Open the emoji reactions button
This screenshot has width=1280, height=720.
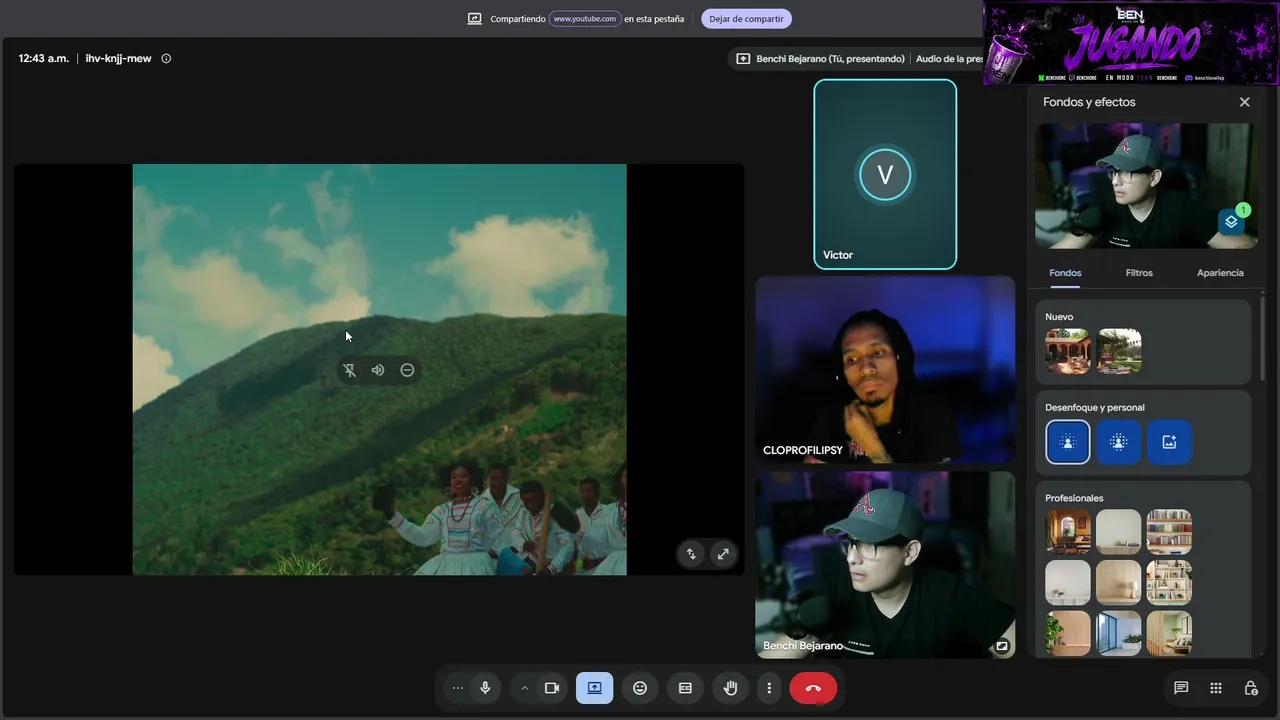(640, 688)
